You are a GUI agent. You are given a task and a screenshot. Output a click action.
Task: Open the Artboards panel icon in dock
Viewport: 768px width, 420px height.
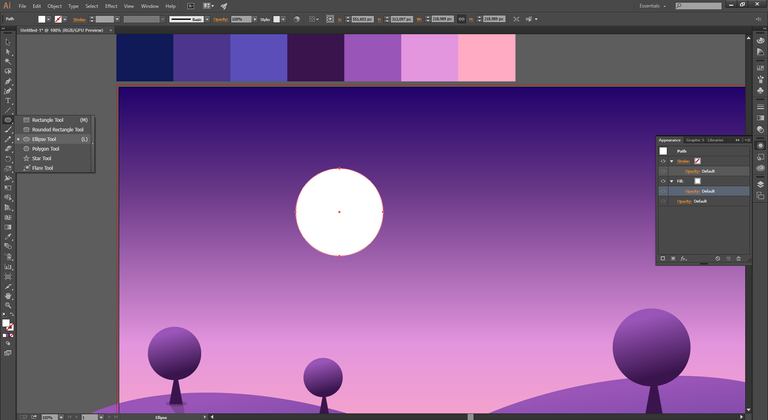pos(760,196)
